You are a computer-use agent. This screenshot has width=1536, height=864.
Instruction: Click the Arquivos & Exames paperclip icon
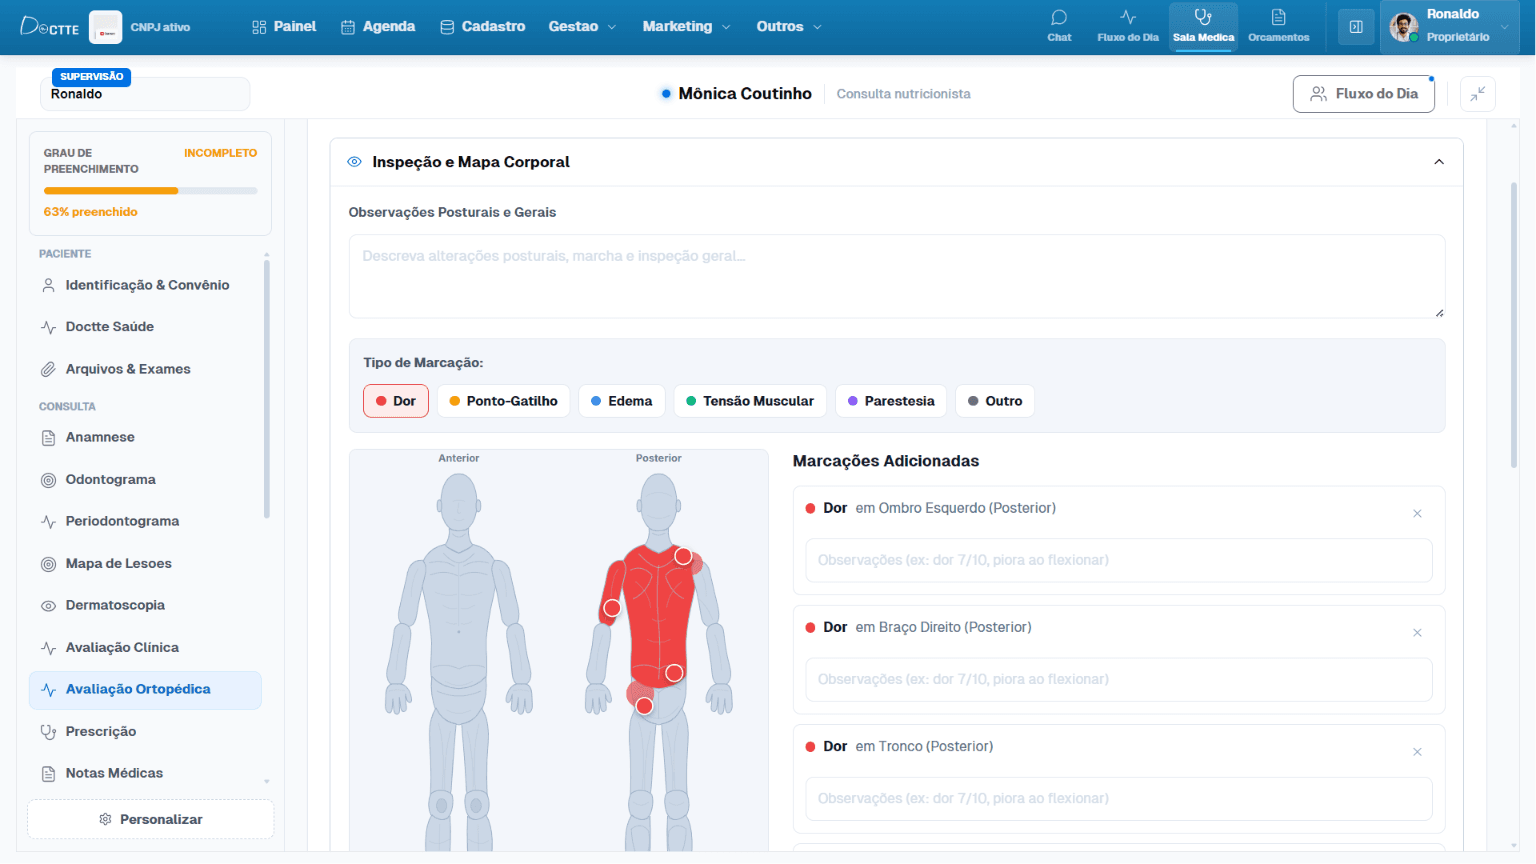click(48, 369)
